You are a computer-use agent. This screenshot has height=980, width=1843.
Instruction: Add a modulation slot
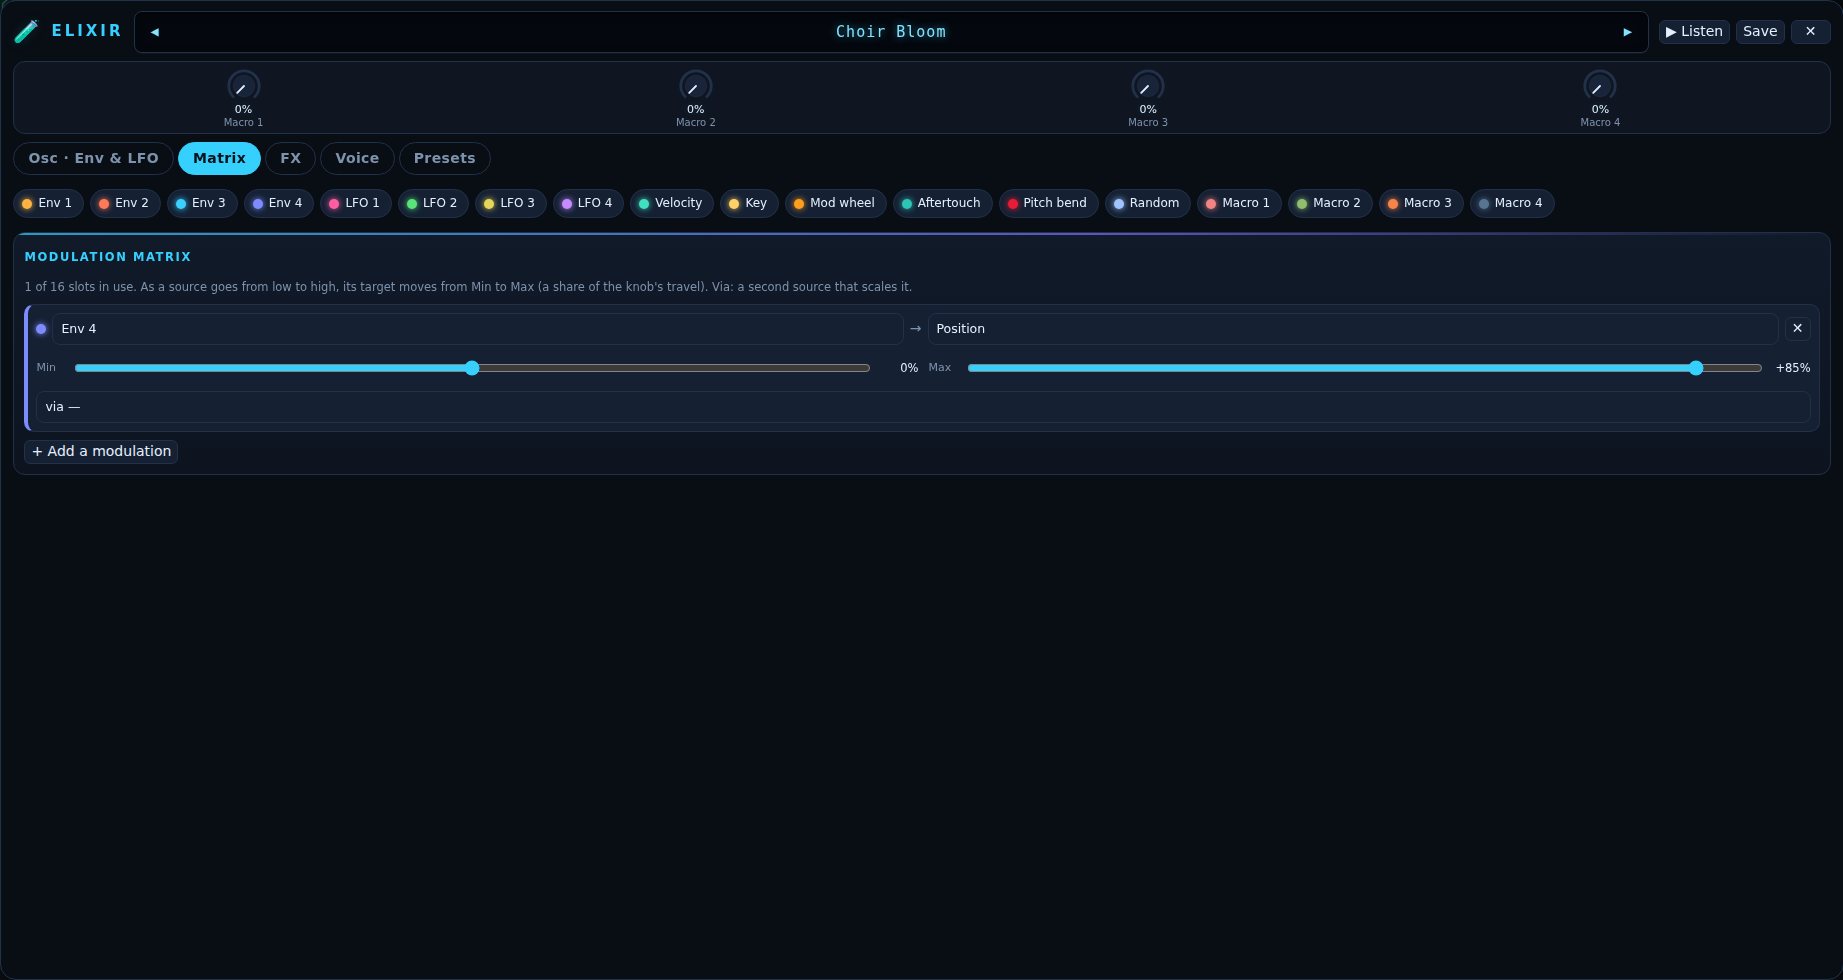pos(101,452)
